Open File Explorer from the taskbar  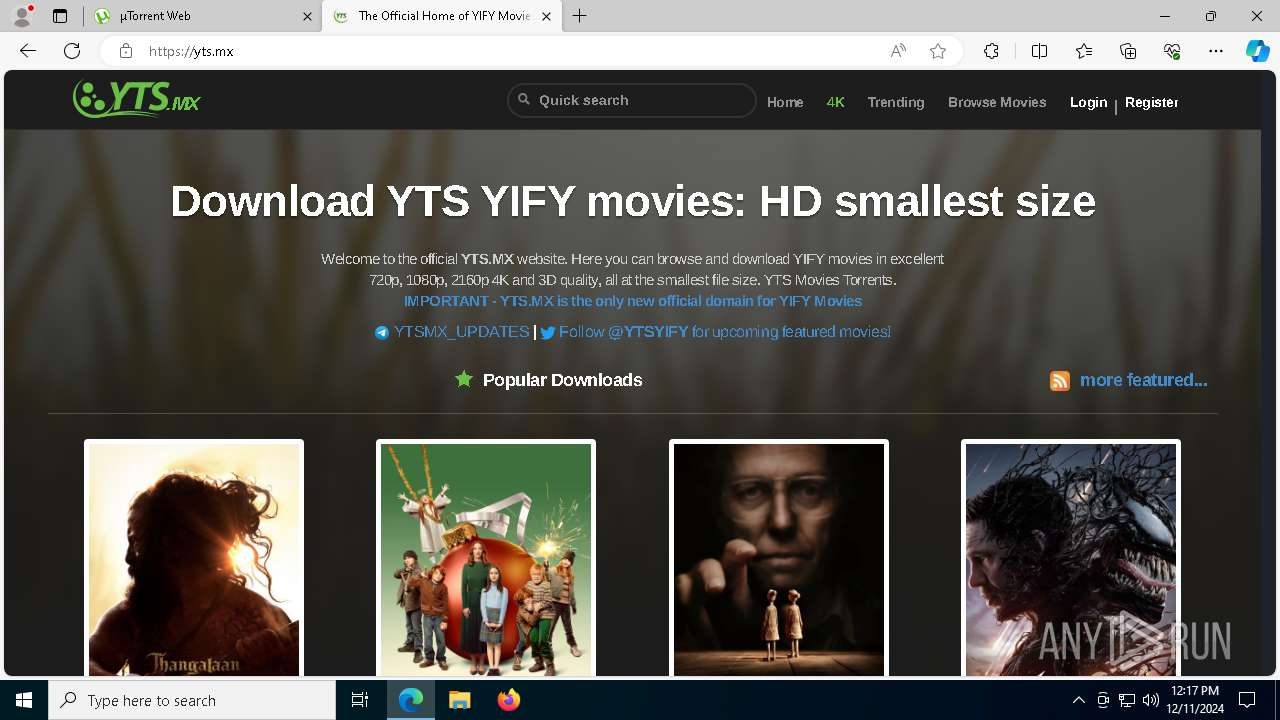(459, 700)
